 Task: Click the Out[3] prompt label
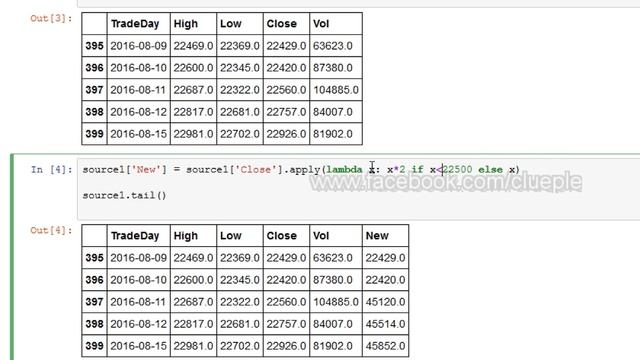tap(51, 18)
